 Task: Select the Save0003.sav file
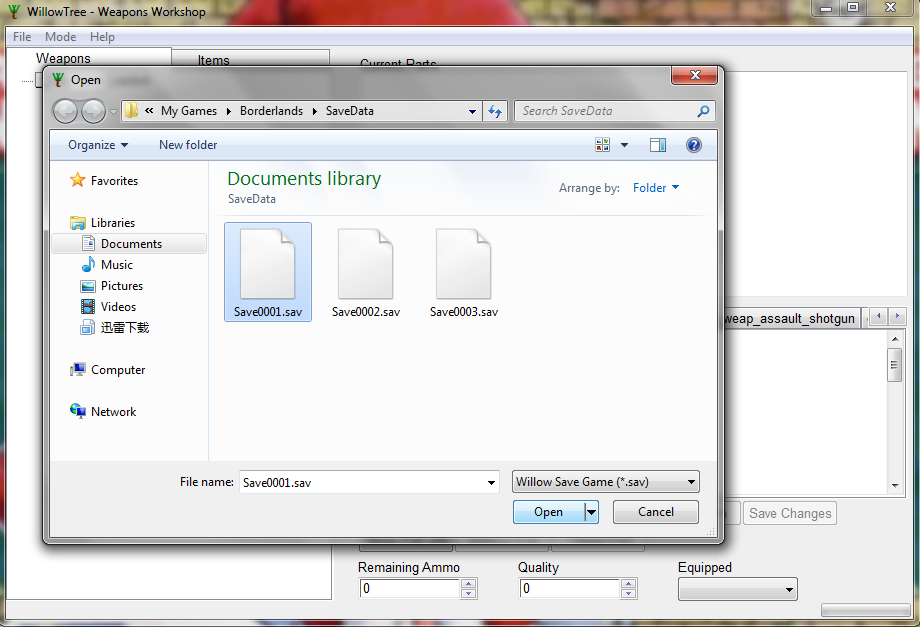[x=464, y=272]
